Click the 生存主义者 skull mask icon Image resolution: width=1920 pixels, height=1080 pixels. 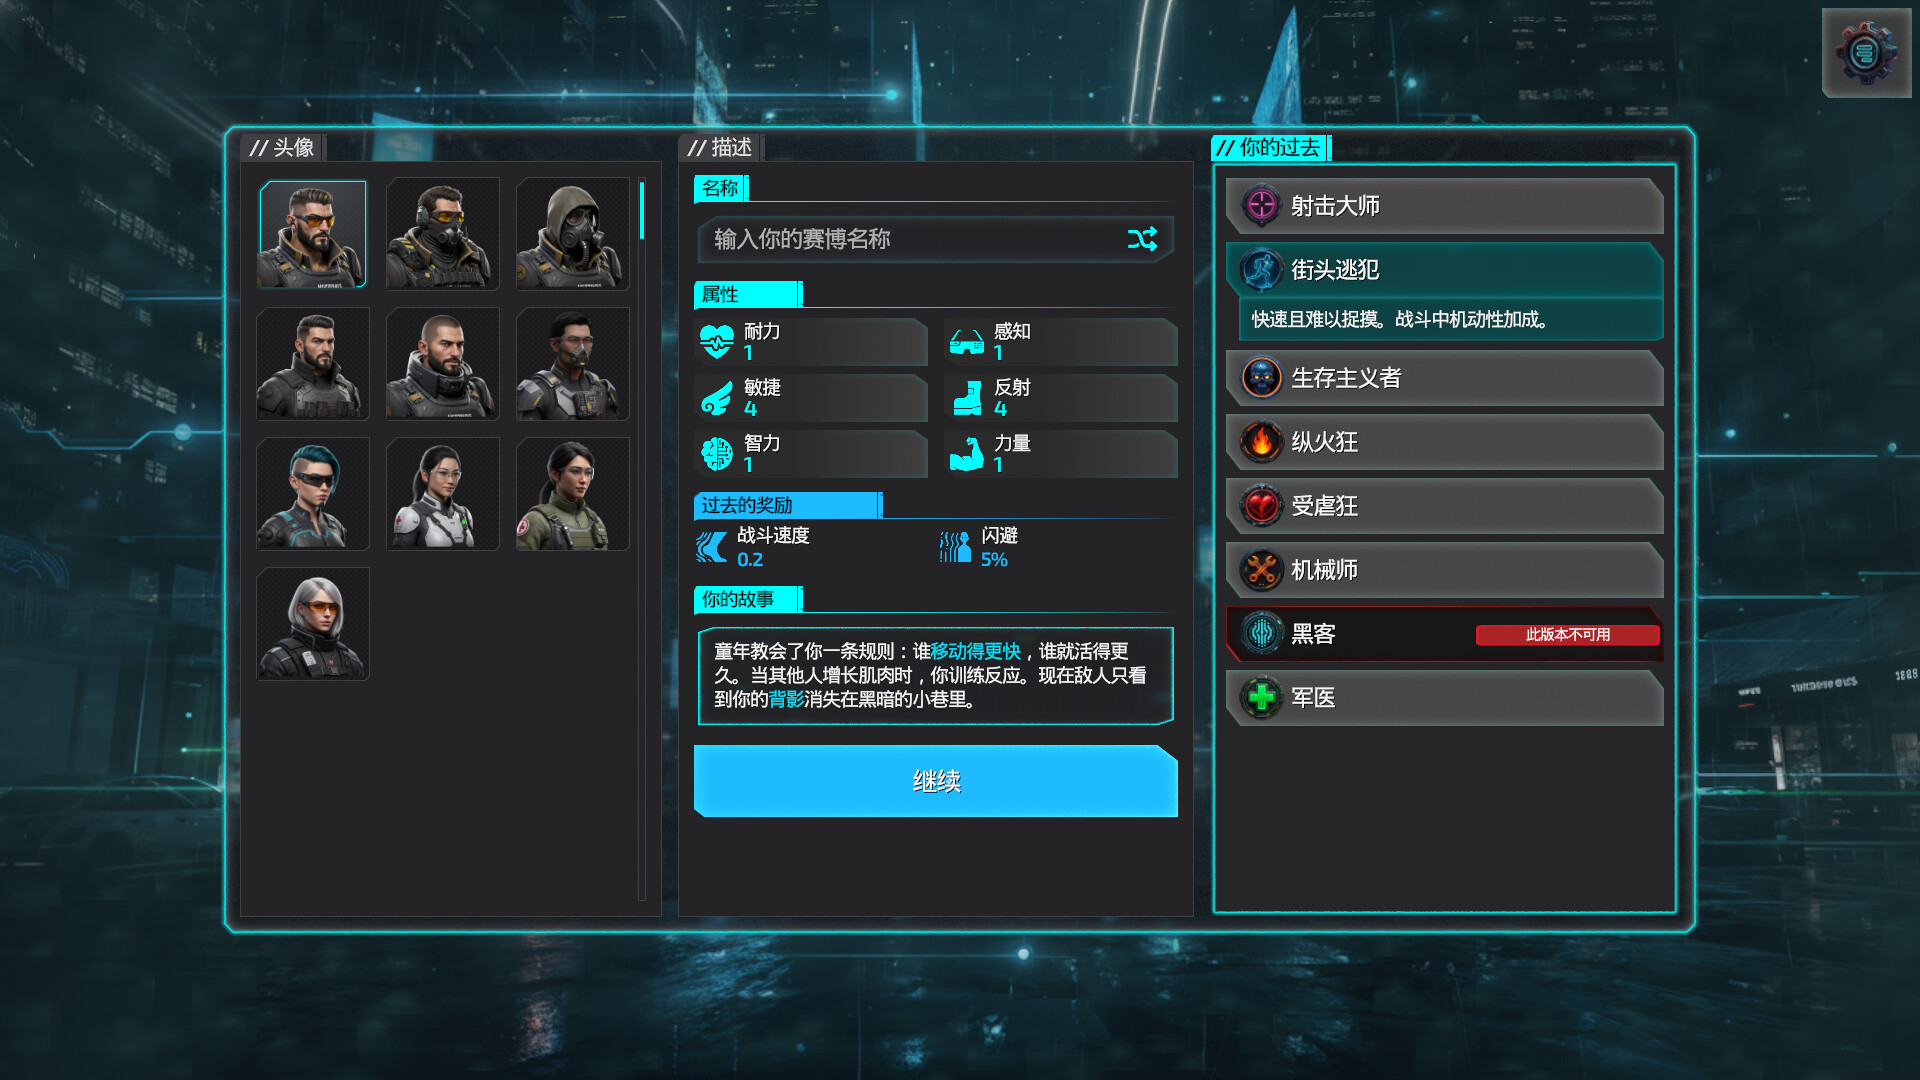(x=1262, y=378)
